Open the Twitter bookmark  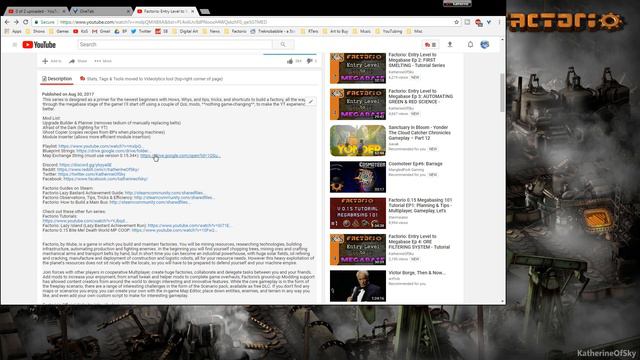click(x=141, y=31)
